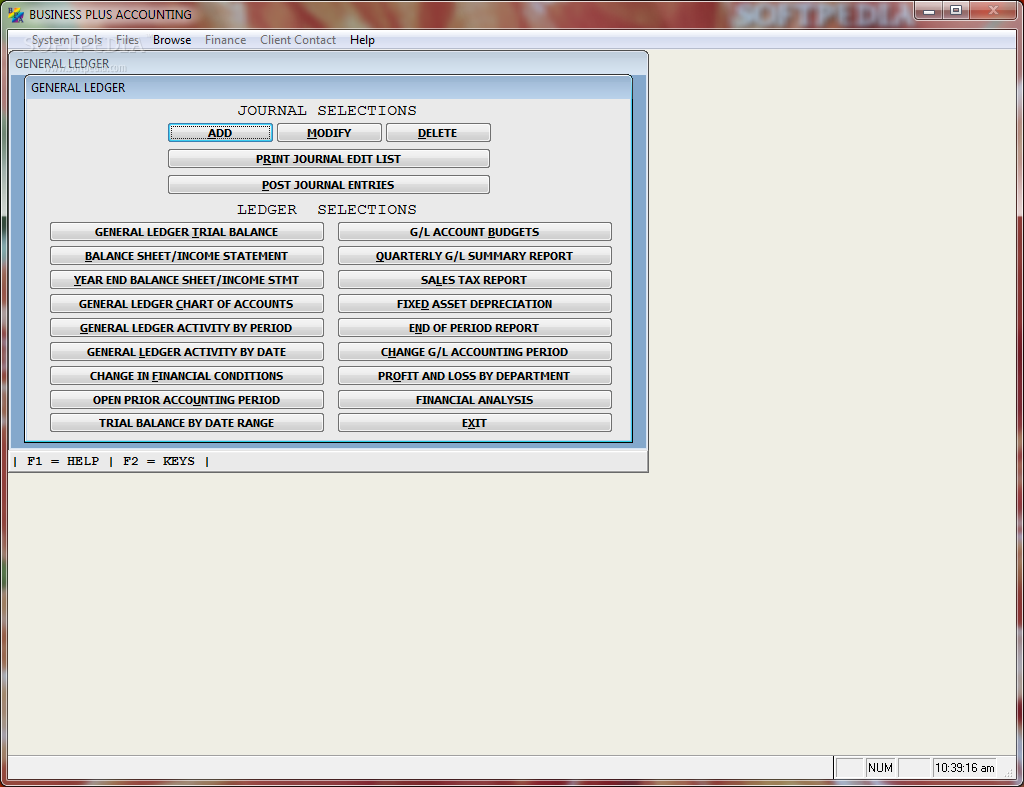Click the F1 = HELP hint text
The height and width of the screenshot is (787, 1024).
[x=63, y=461]
